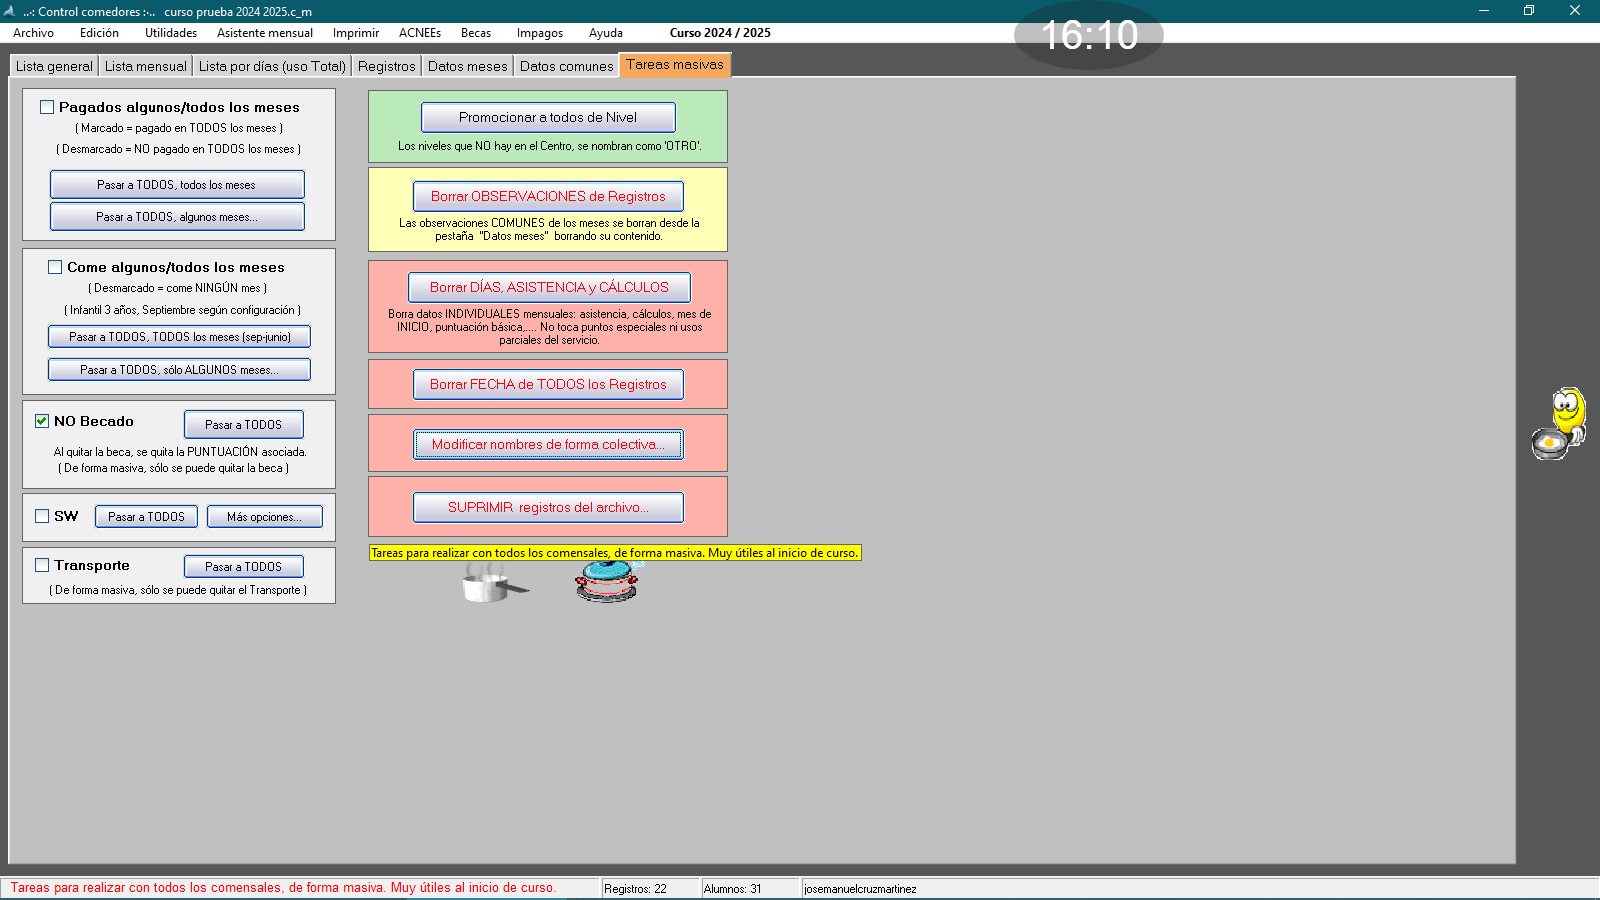
Task: Open the Edición menu
Action: [99, 33]
